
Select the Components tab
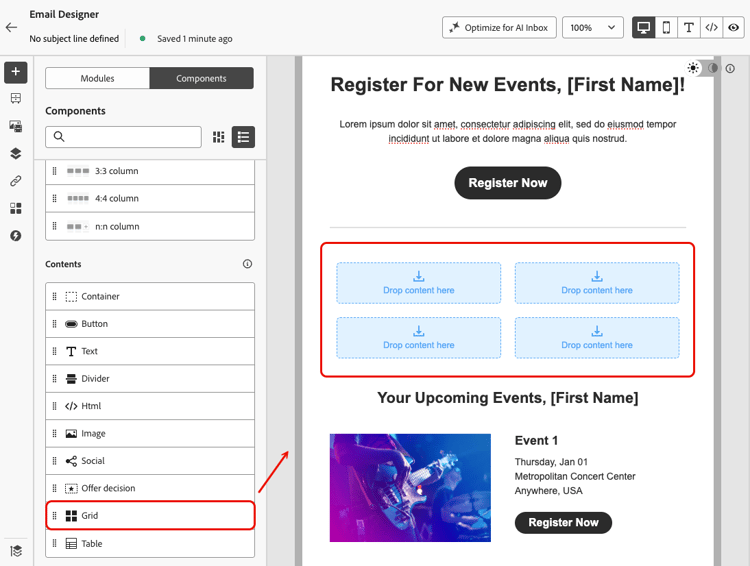[x=201, y=78]
